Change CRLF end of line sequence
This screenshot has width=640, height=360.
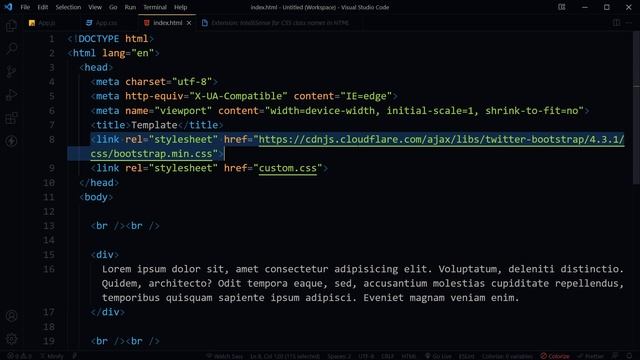click(x=387, y=356)
